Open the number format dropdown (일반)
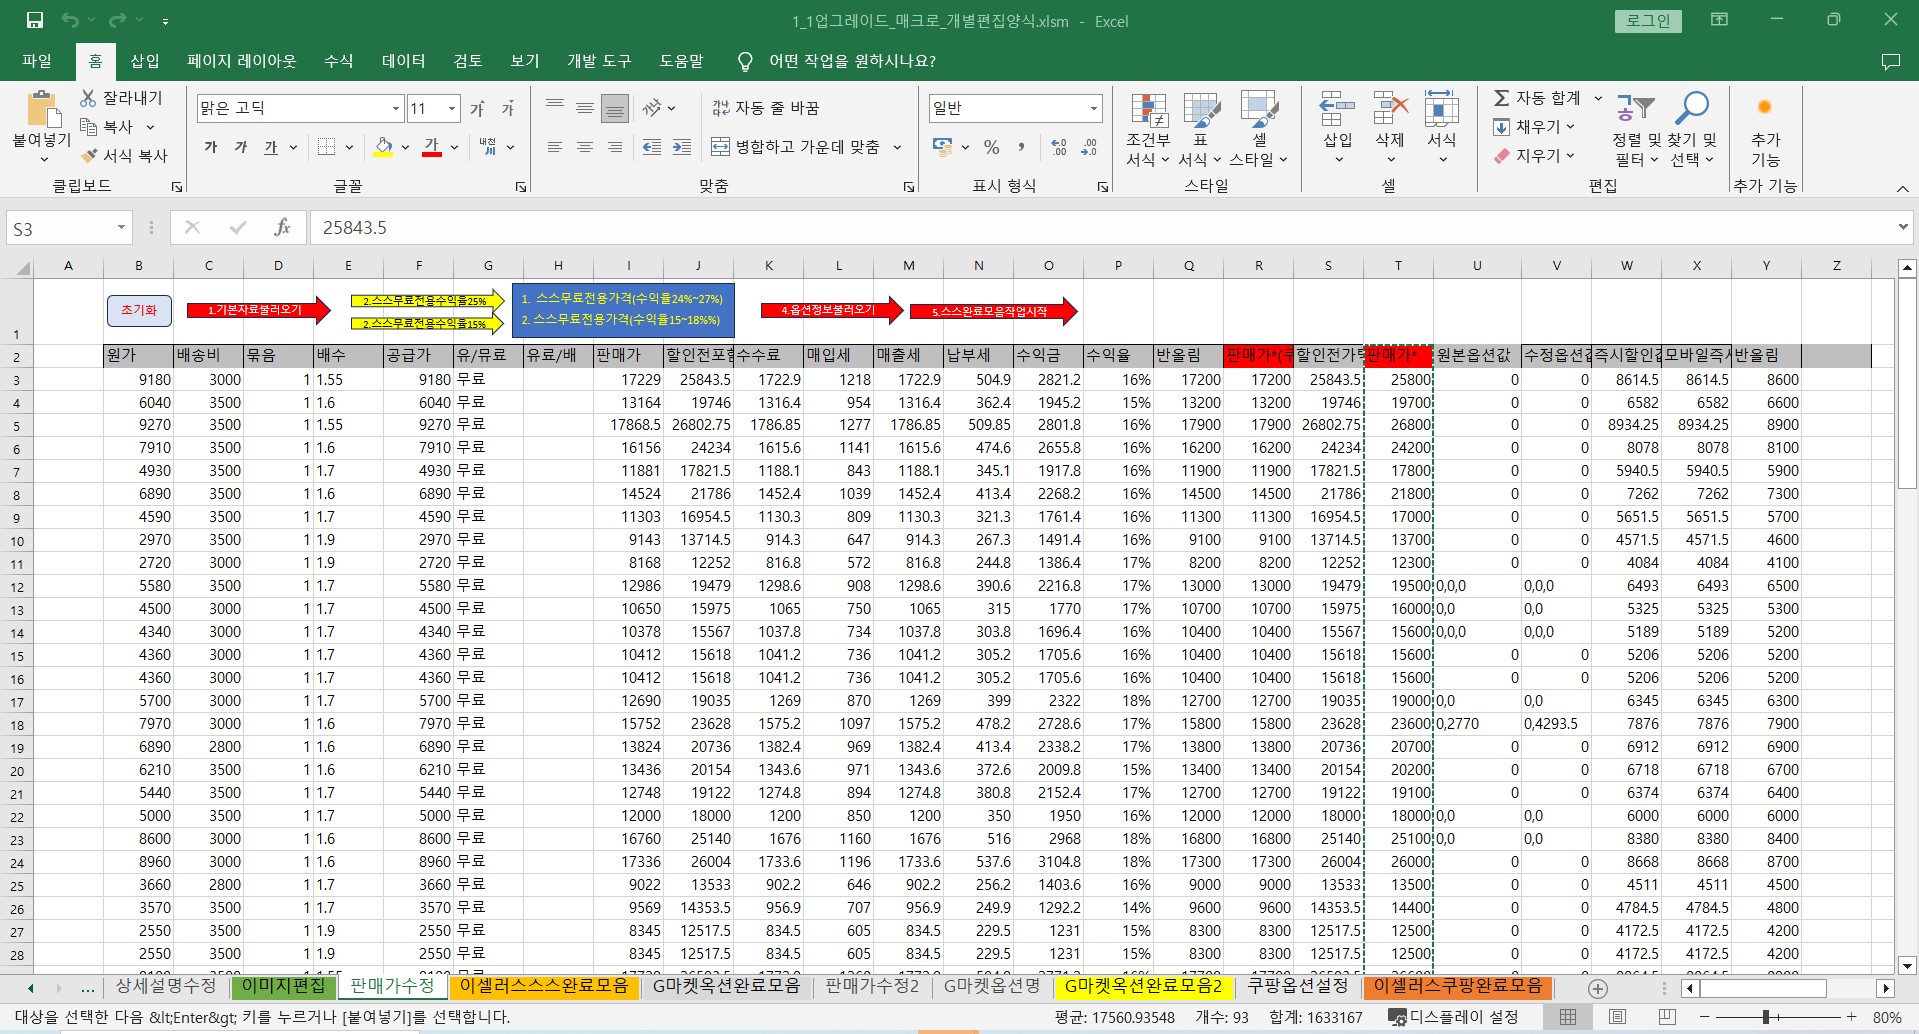 [1093, 108]
